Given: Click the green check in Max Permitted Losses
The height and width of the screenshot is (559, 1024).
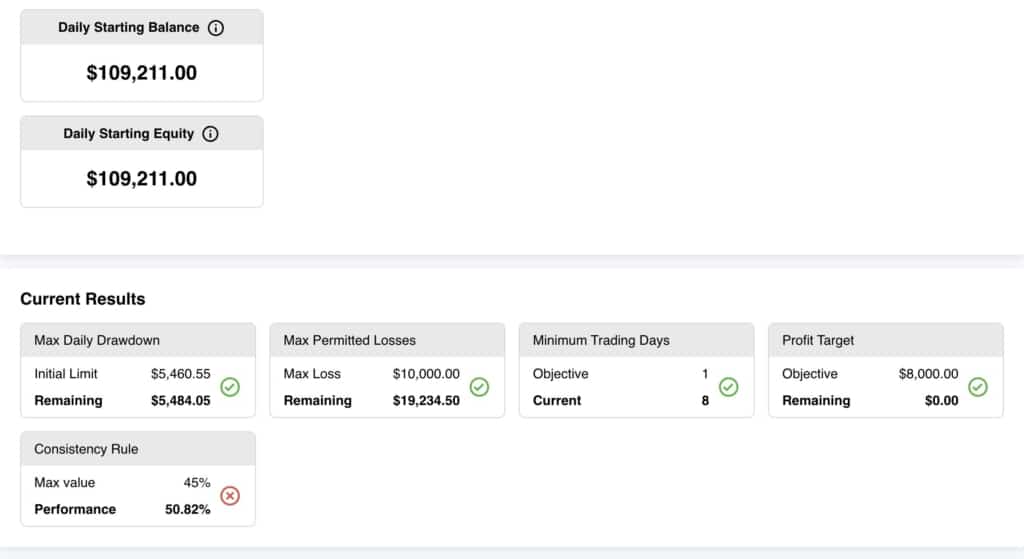Looking at the screenshot, I should click(479, 387).
